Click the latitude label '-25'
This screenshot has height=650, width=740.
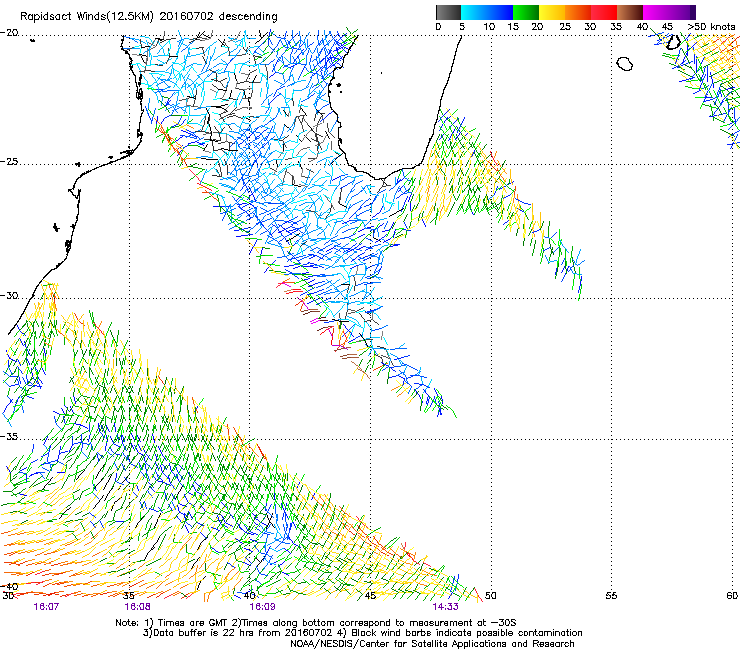[x=9, y=162]
